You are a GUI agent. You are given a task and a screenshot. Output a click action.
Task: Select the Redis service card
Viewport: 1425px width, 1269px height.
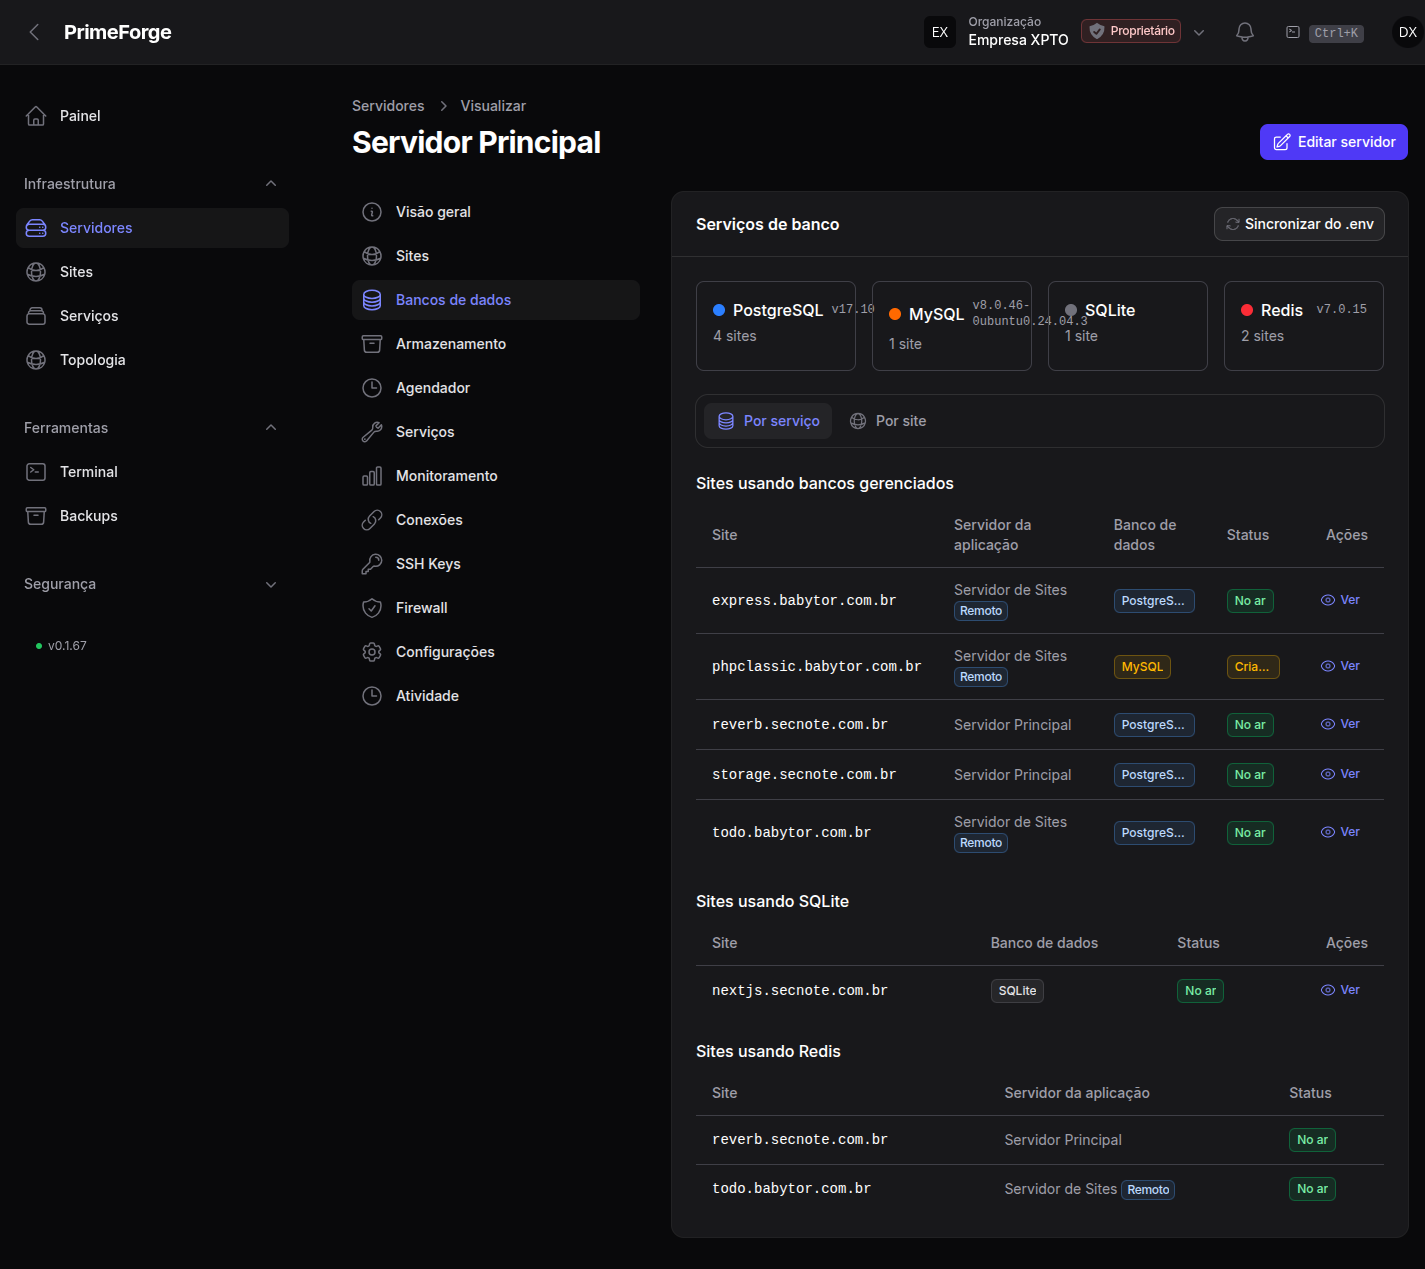[1304, 326]
